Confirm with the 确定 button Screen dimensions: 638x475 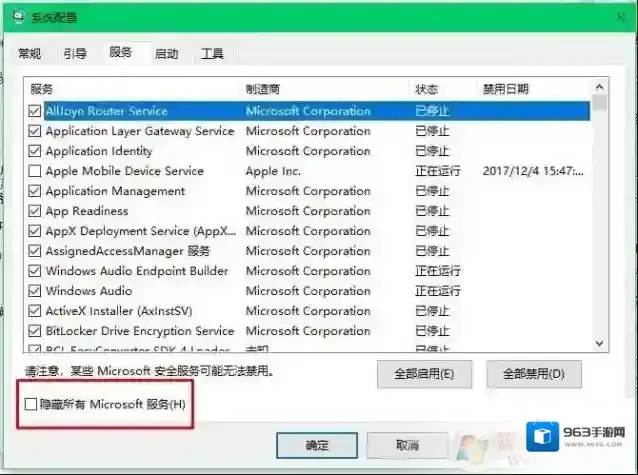(x=317, y=445)
